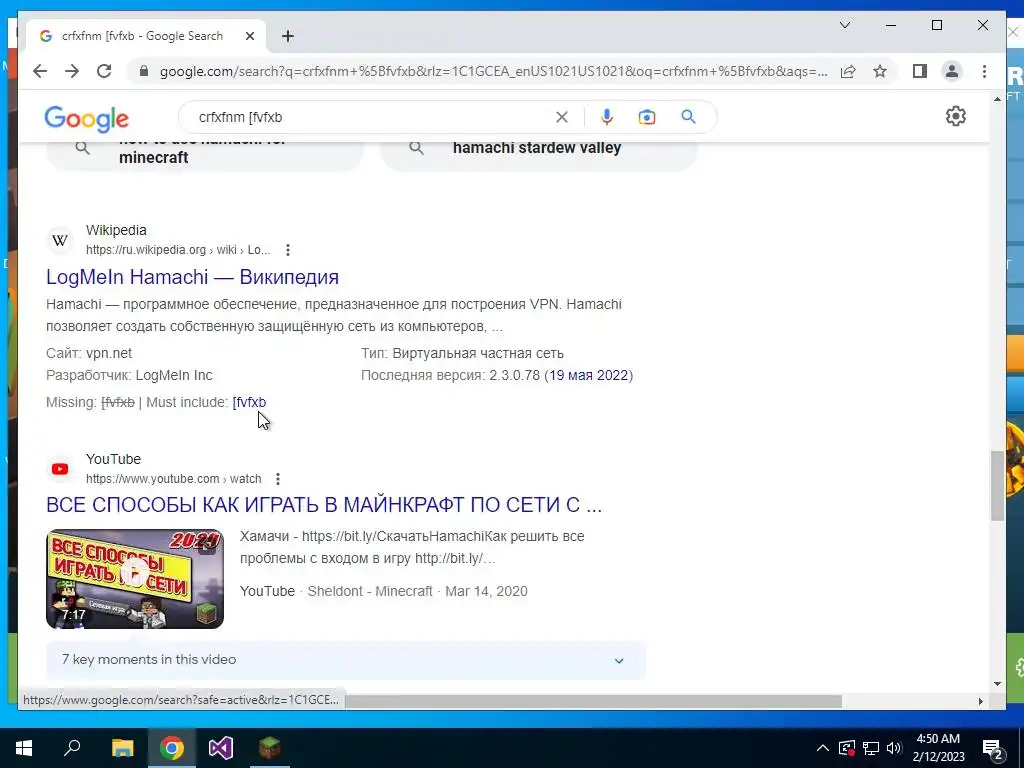Close the Google Search tab
Image resolution: width=1024 pixels, height=768 pixels.
click(x=249, y=37)
